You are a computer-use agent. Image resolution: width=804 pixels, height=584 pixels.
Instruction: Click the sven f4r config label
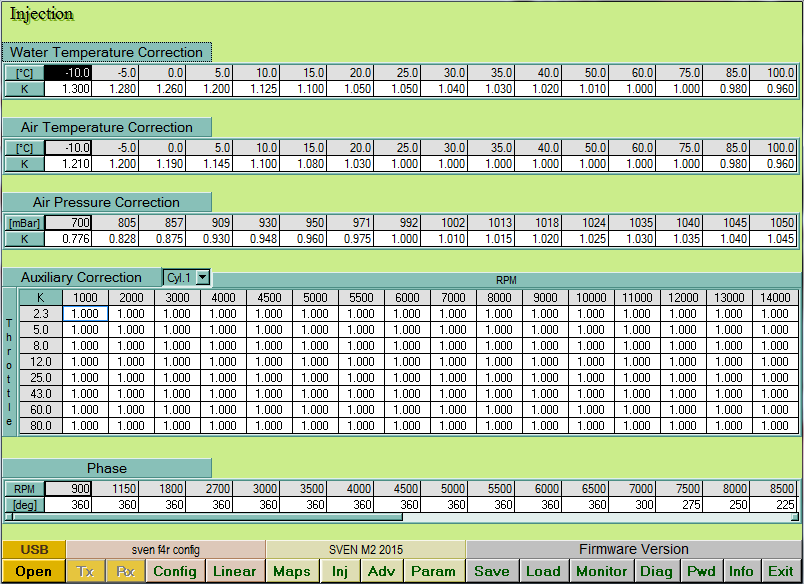click(x=166, y=550)
